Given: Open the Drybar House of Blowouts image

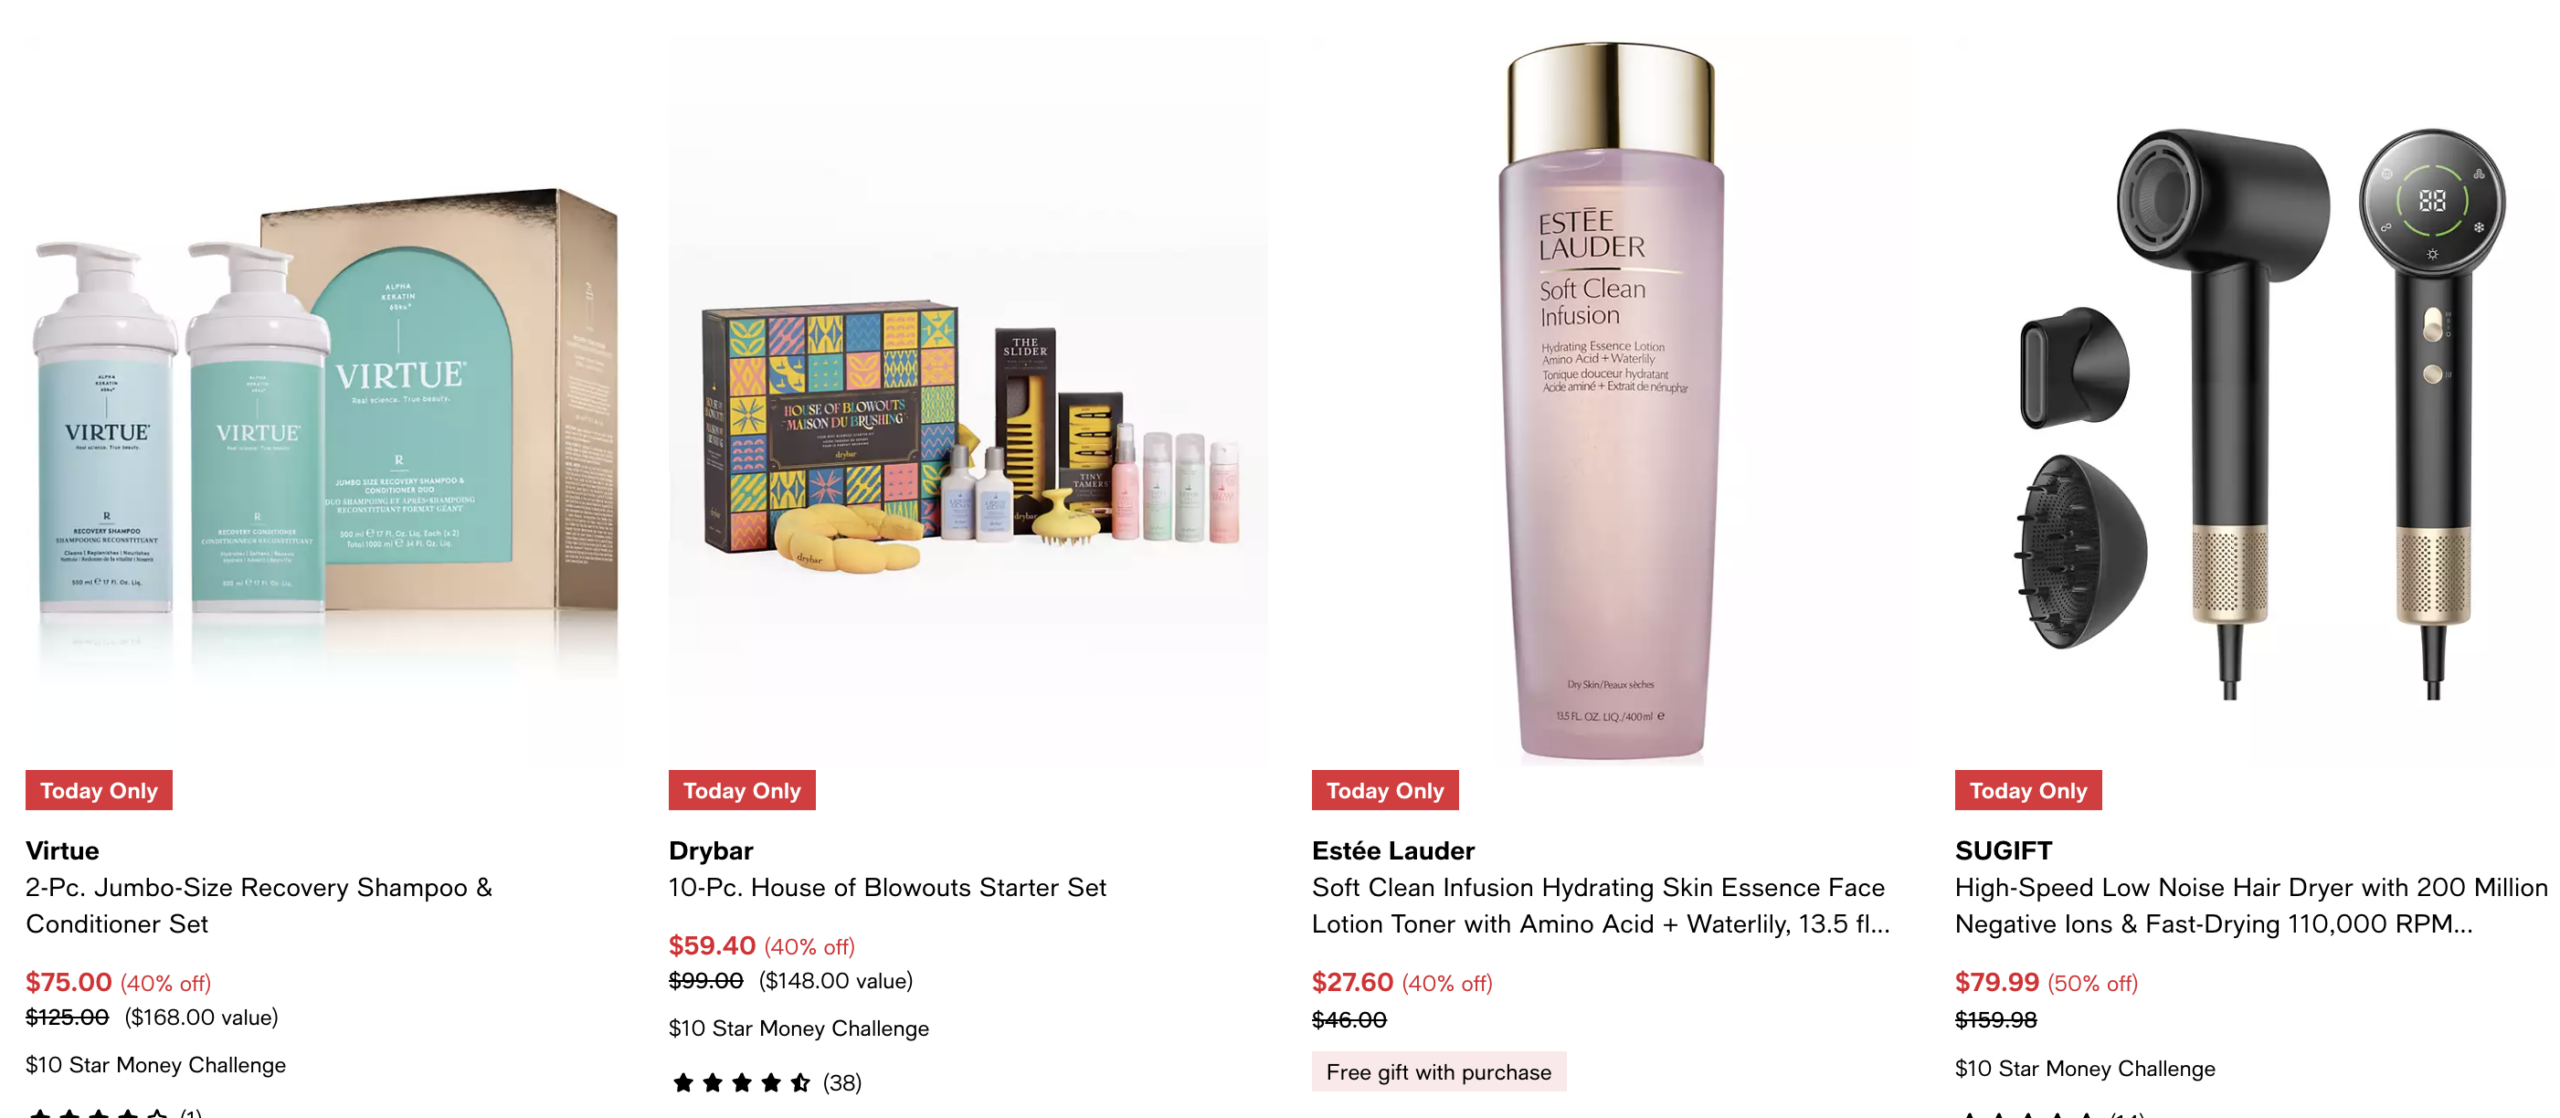Looking at the screenshot, I should 968,400.
